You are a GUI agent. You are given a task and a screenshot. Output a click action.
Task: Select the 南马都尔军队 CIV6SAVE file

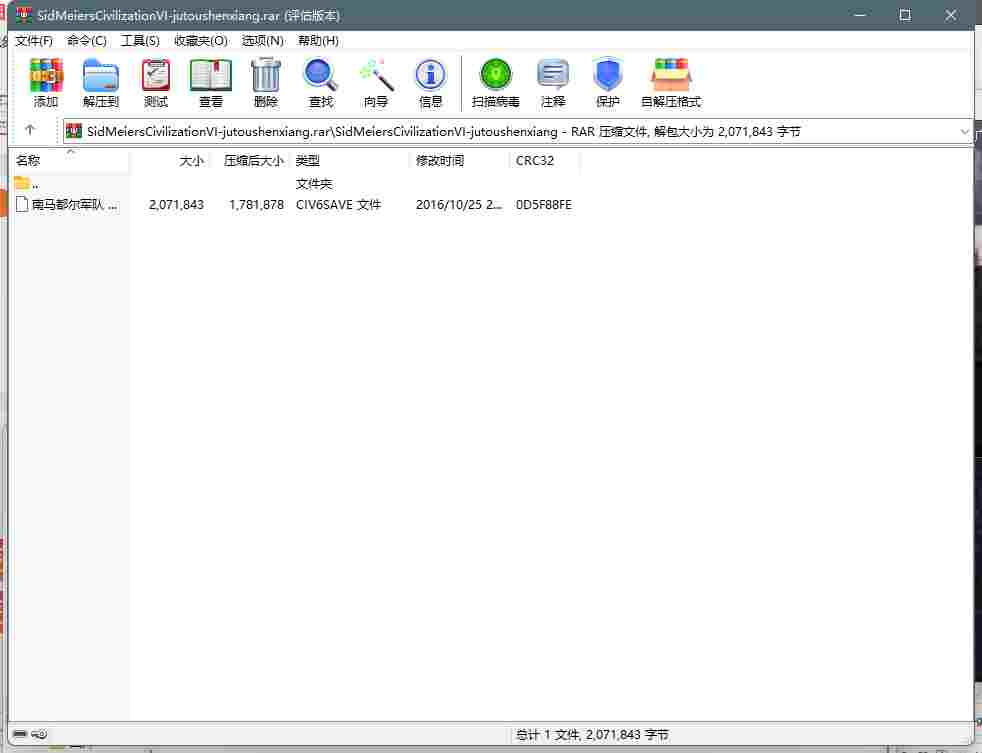[66, 204]
